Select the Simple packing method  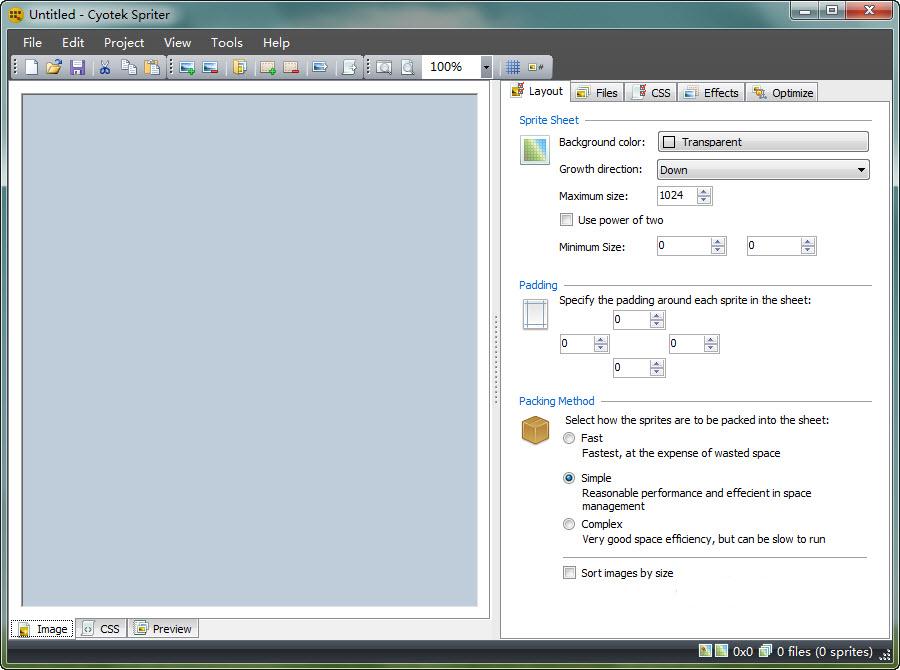(x=569, y=478)
